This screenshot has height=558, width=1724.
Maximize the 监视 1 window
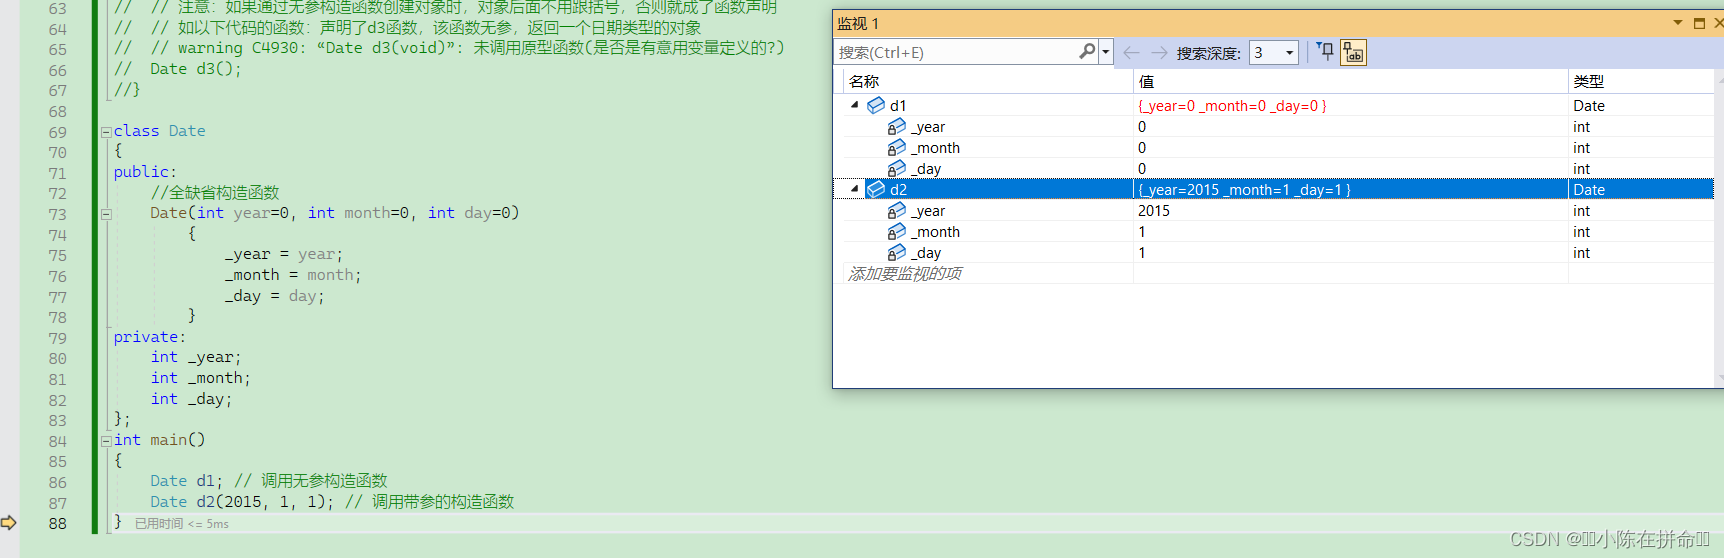pos(1699,23)
